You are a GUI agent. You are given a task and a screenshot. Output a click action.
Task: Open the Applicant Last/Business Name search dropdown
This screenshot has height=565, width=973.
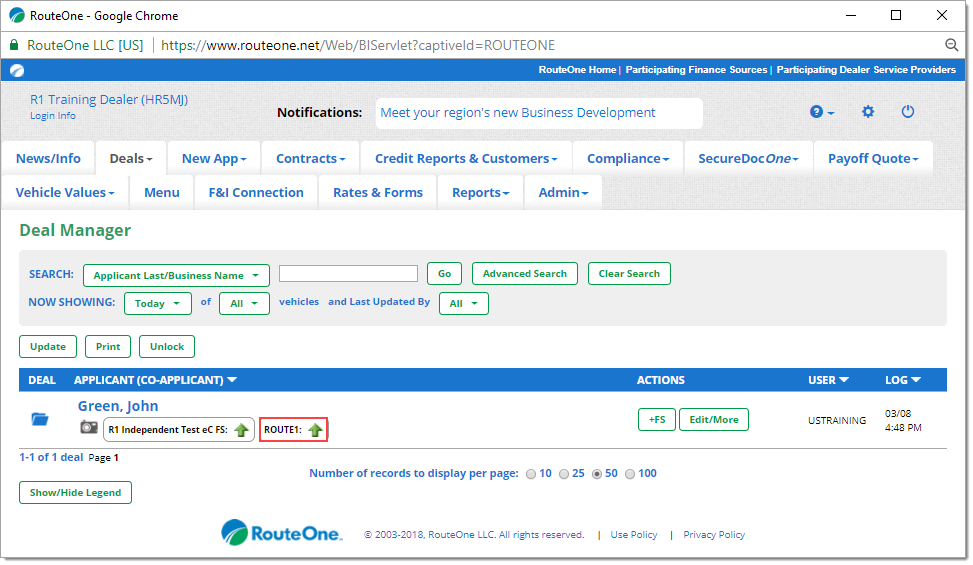pos(176,275)
